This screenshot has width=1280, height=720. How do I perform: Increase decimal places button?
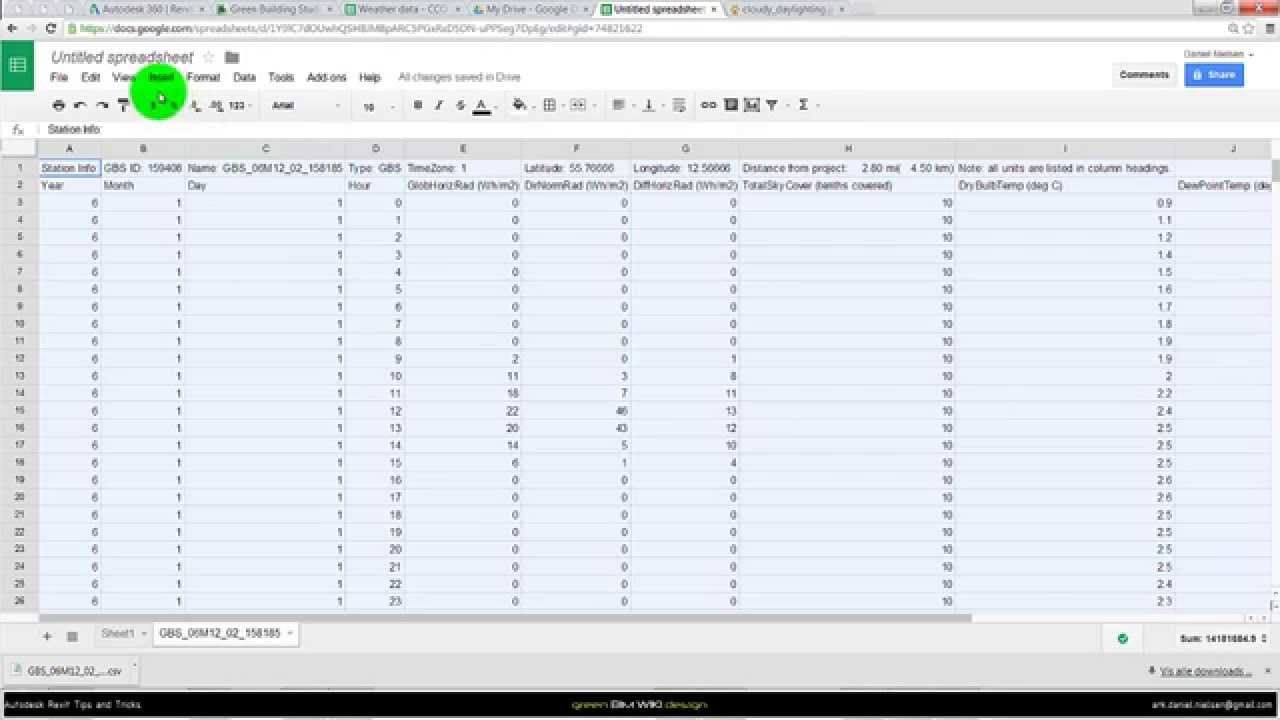(216, 105)
